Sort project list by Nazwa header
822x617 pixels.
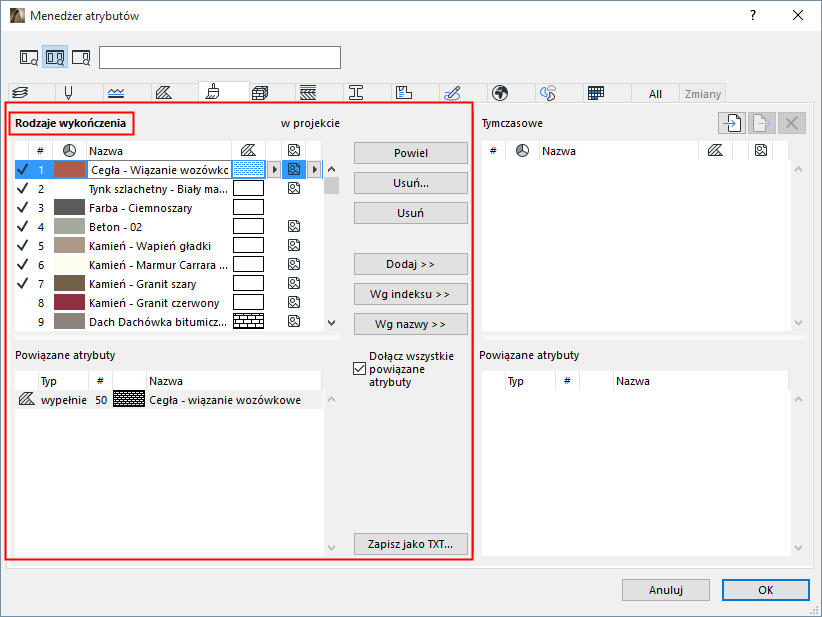coord(159,151)
